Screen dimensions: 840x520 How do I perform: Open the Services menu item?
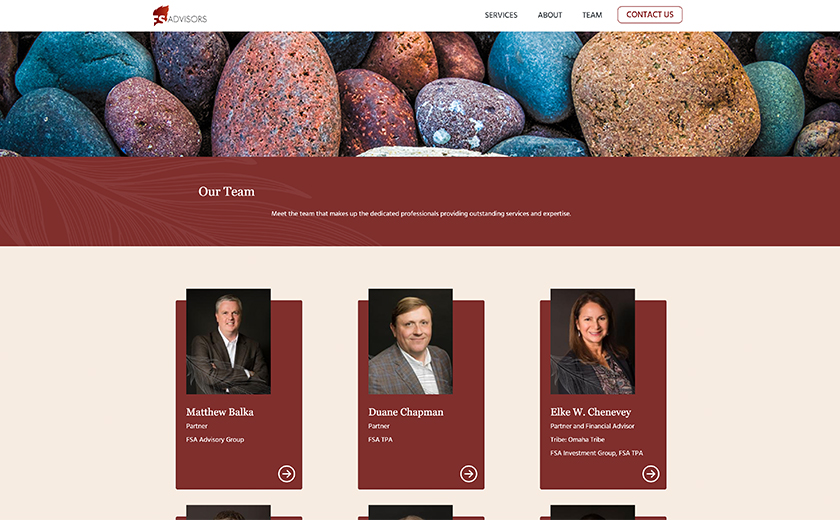[x=501, y=15]
